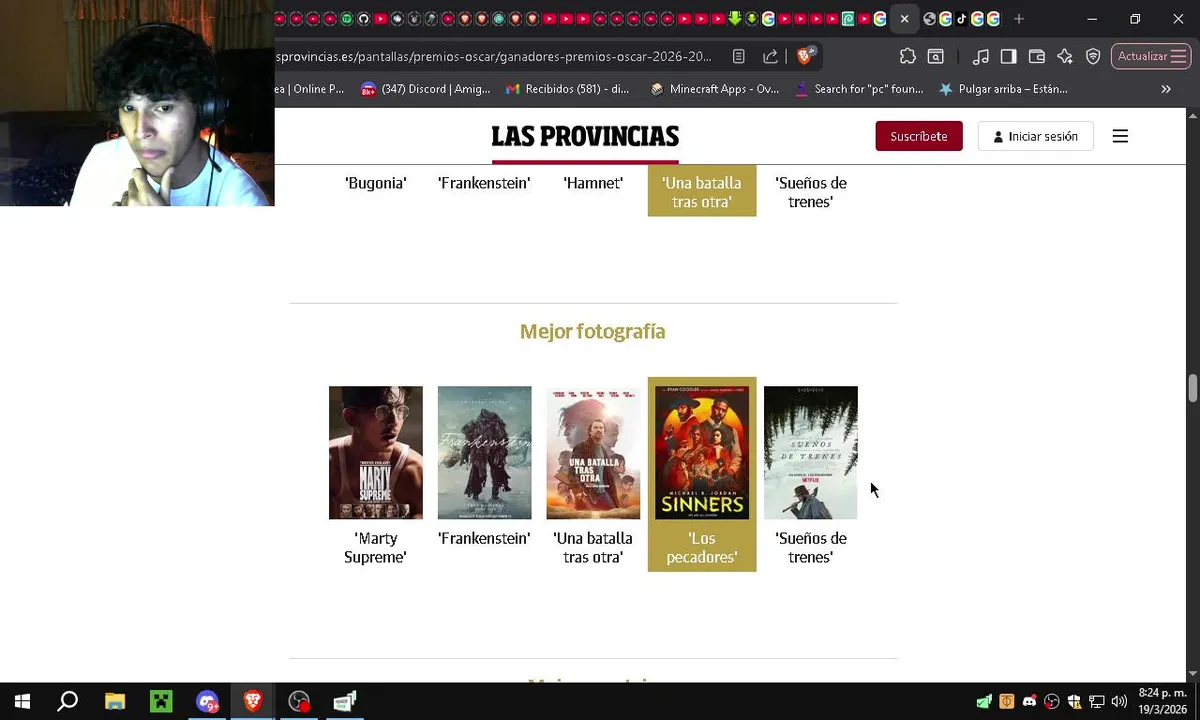
Task: Click the volume icon in system tray
Action: tap(1119, 701)
